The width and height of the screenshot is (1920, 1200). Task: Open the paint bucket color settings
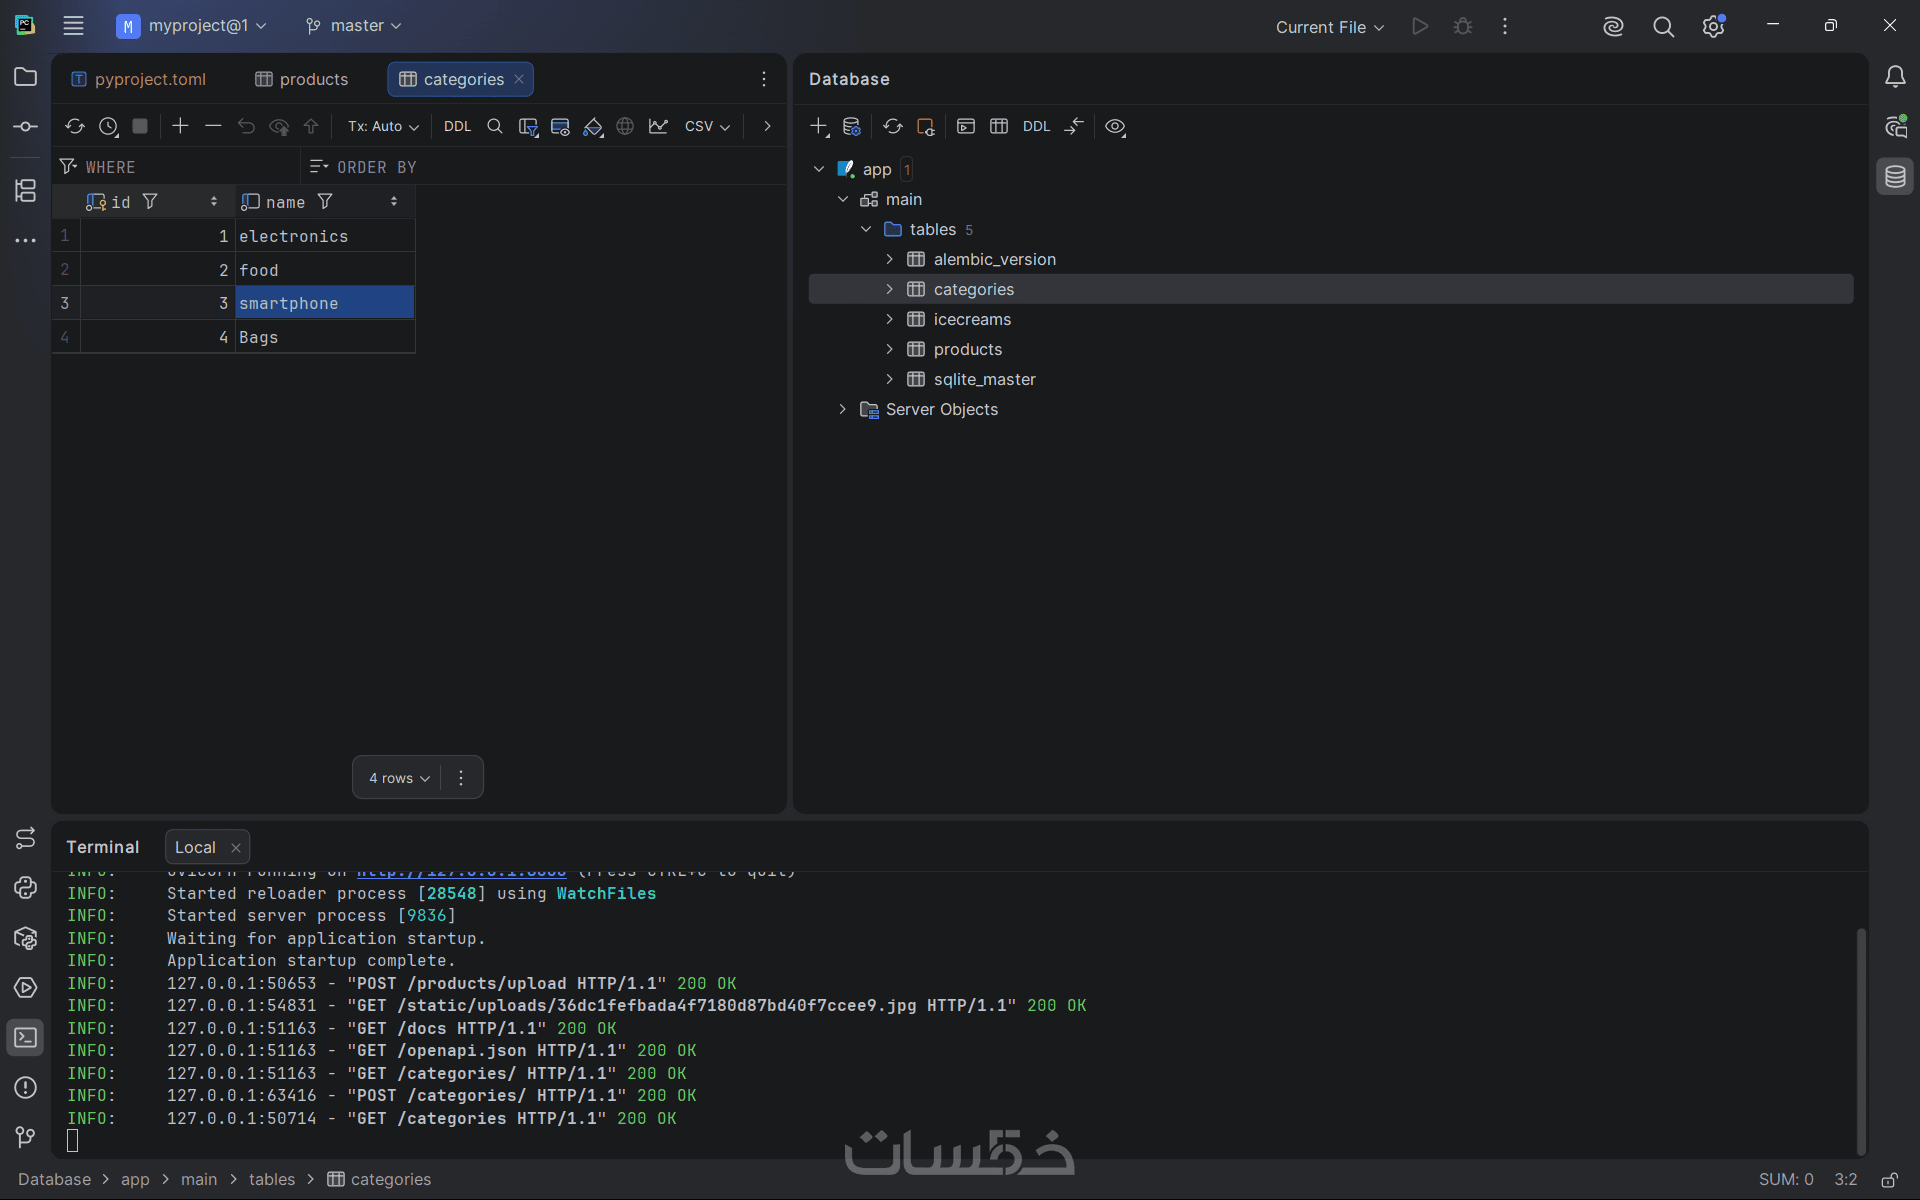click(593, 126)
